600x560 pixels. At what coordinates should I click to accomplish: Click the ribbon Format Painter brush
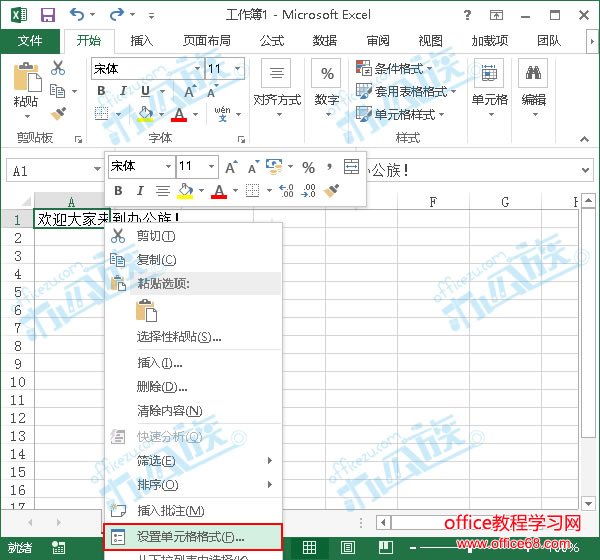[x=58, y=113]
